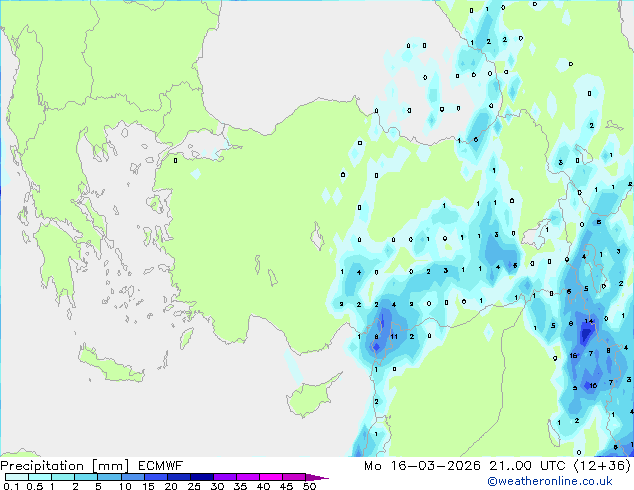The image size is (634, 490).
Task: Select the 5–10 mm legend swatch
Action: click(110, 477)
